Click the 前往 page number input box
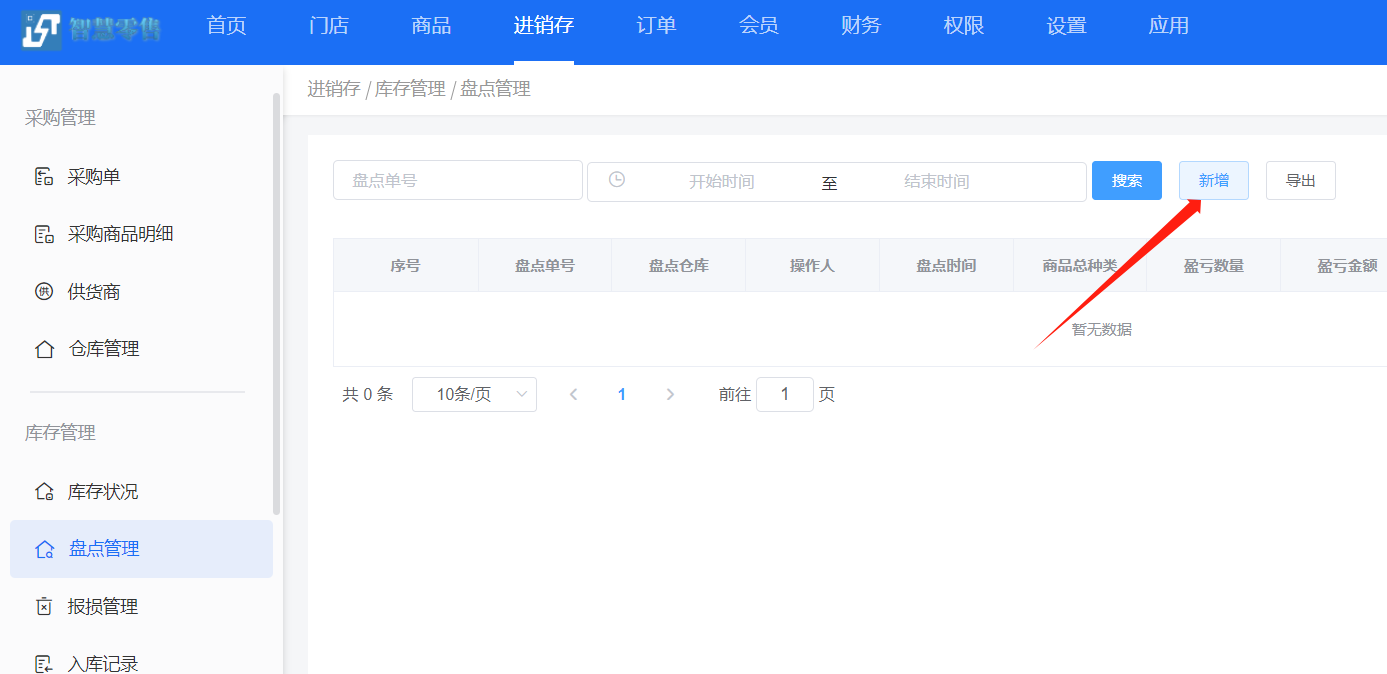This screenshot has width=1387, height=674. point(784,395)
